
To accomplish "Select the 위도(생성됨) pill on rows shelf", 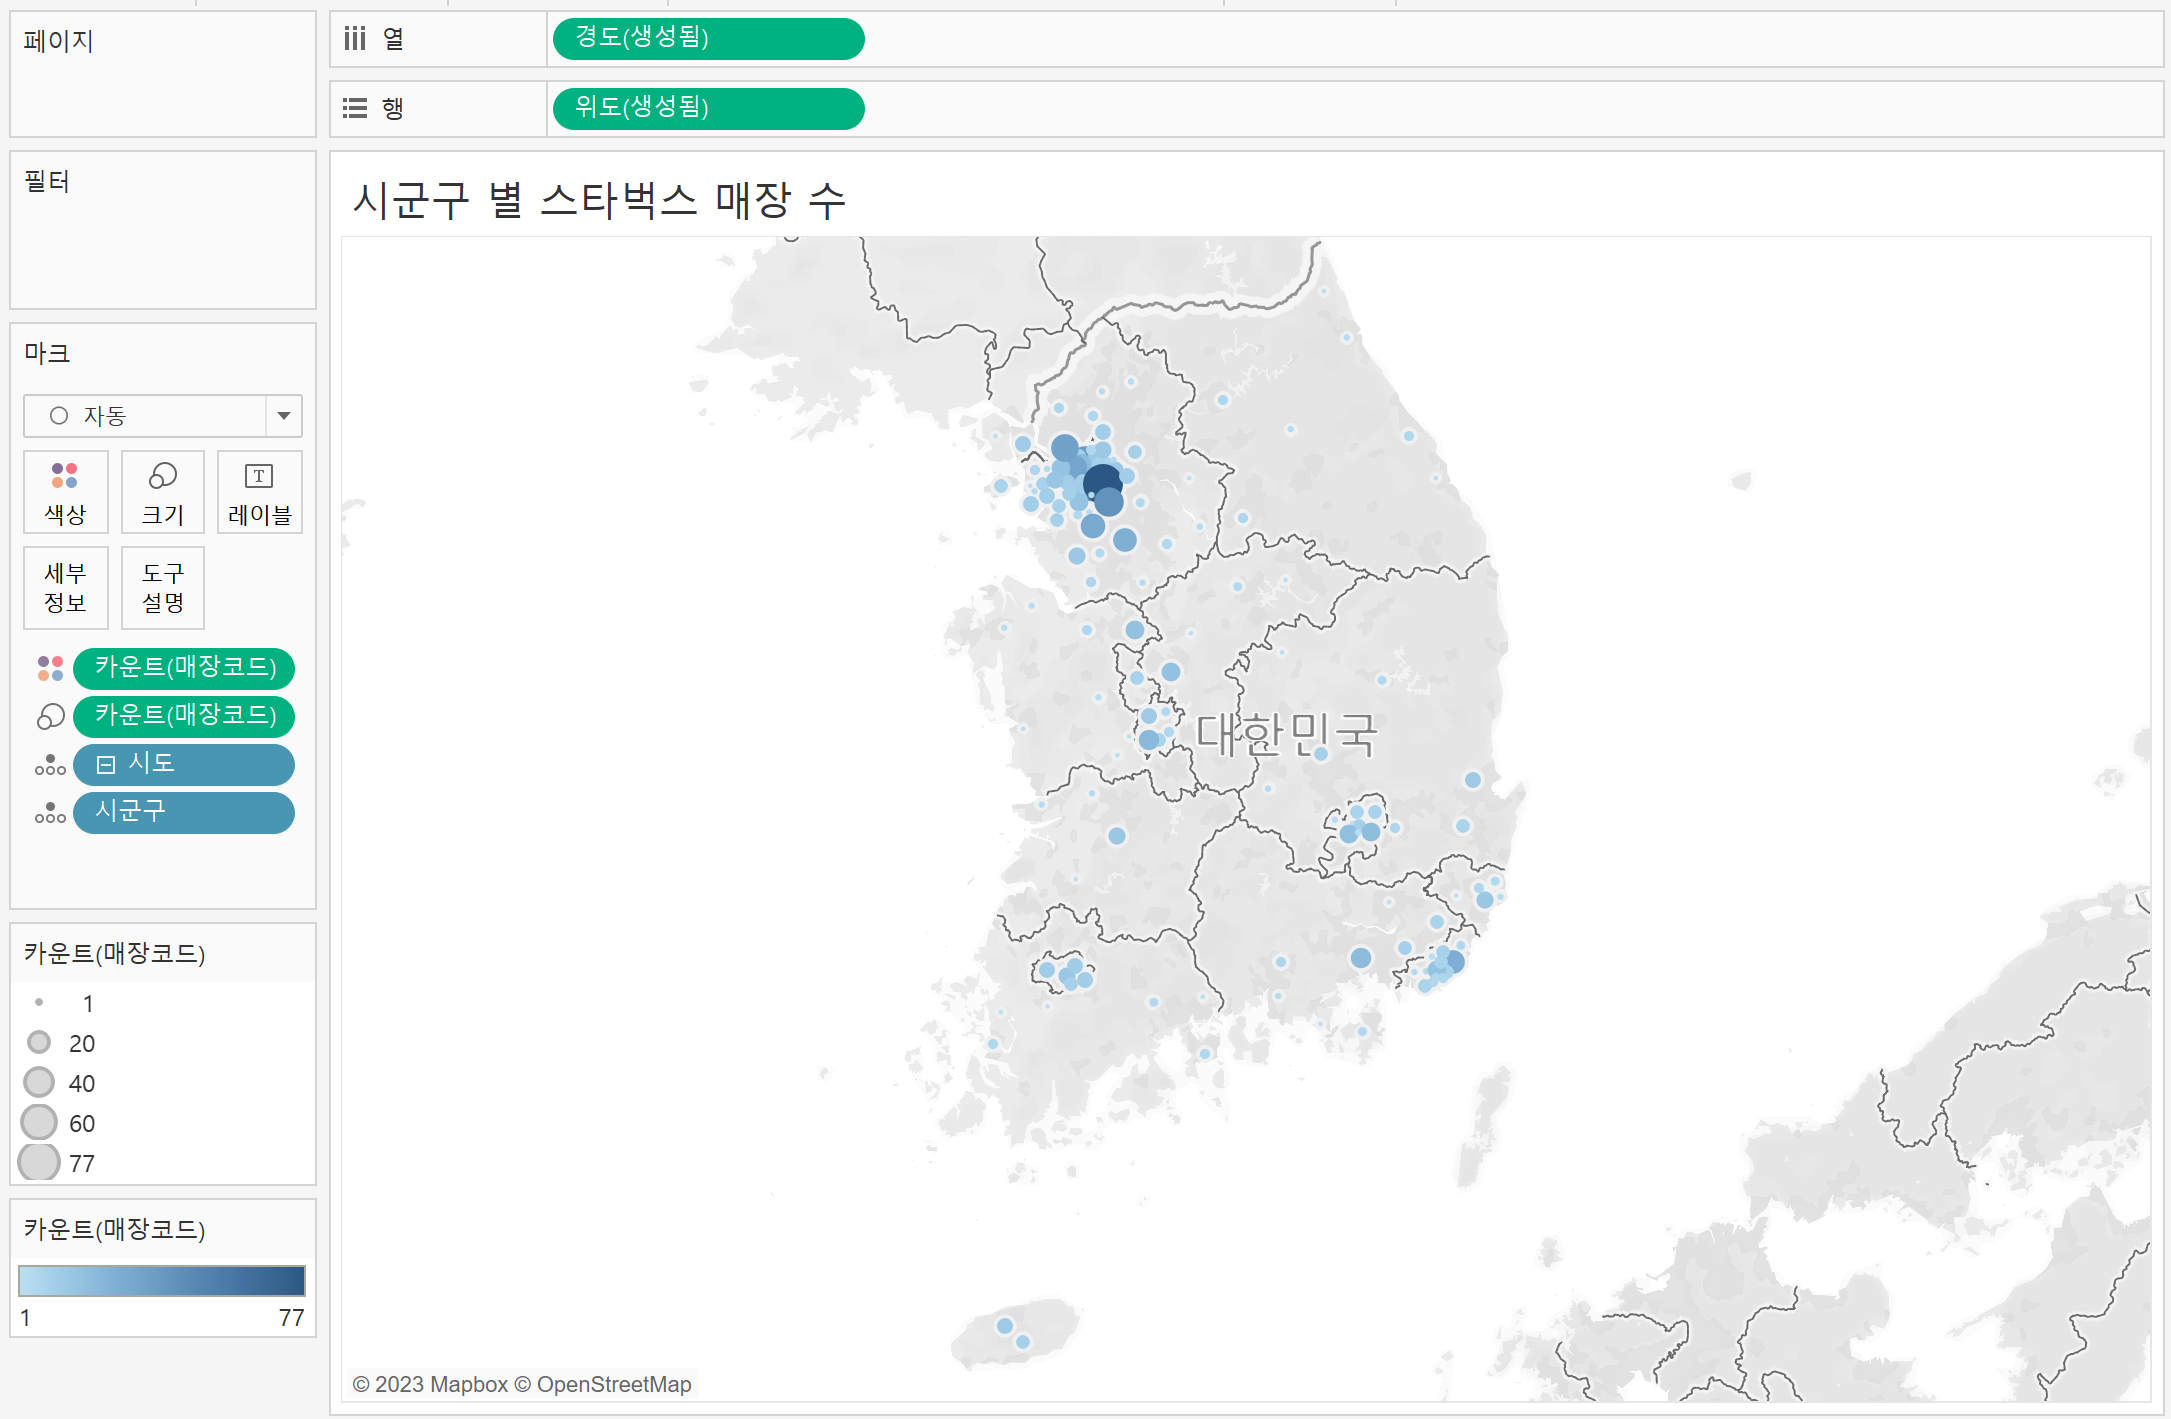I will (x=708, y=108).
